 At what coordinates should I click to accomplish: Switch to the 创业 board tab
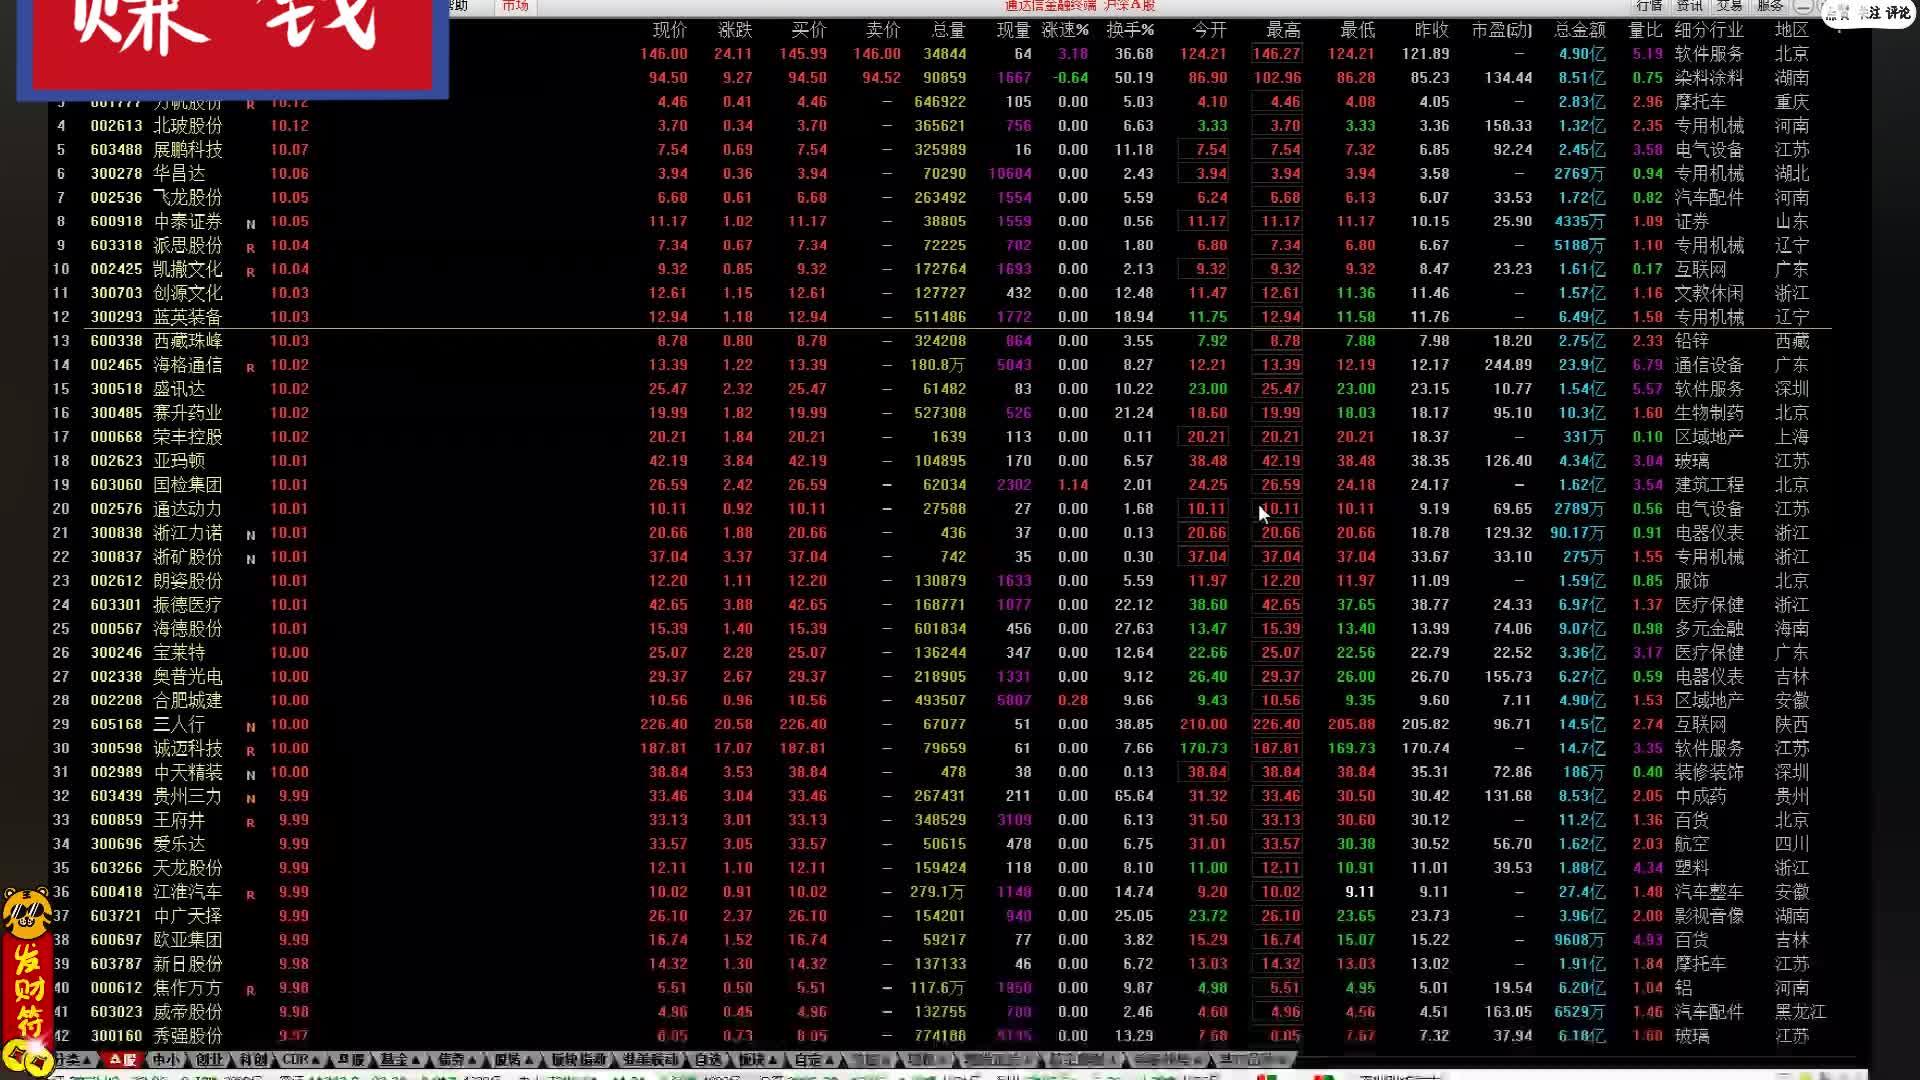click(209, 1059)
